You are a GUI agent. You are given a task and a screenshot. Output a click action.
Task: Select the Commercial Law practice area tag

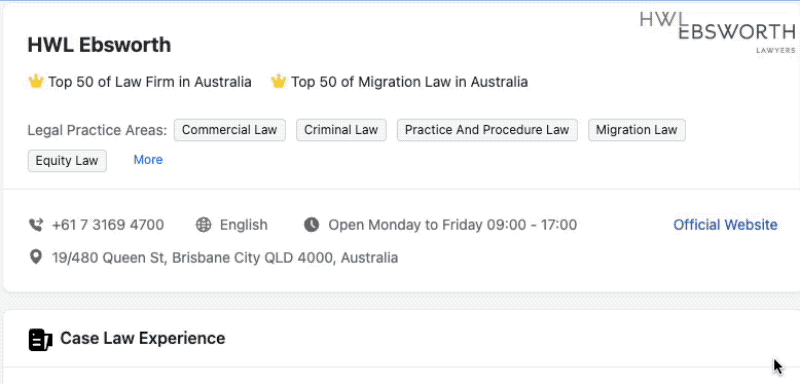pos(230,130)
